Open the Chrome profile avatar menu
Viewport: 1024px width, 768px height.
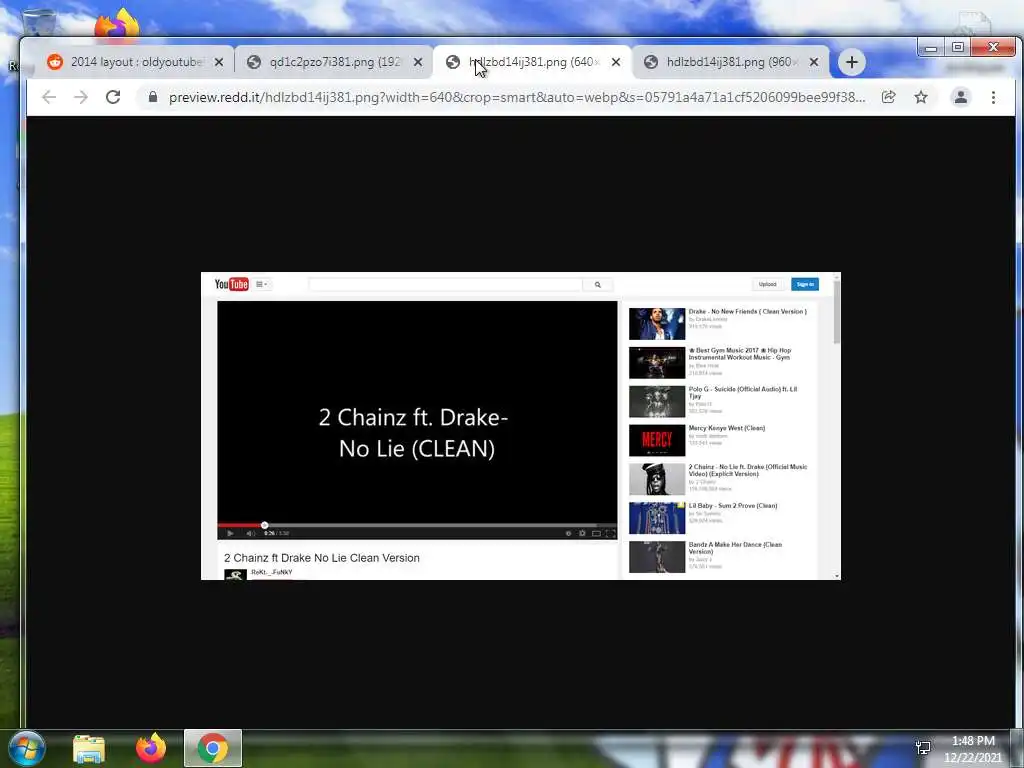[x=961, y=97]
